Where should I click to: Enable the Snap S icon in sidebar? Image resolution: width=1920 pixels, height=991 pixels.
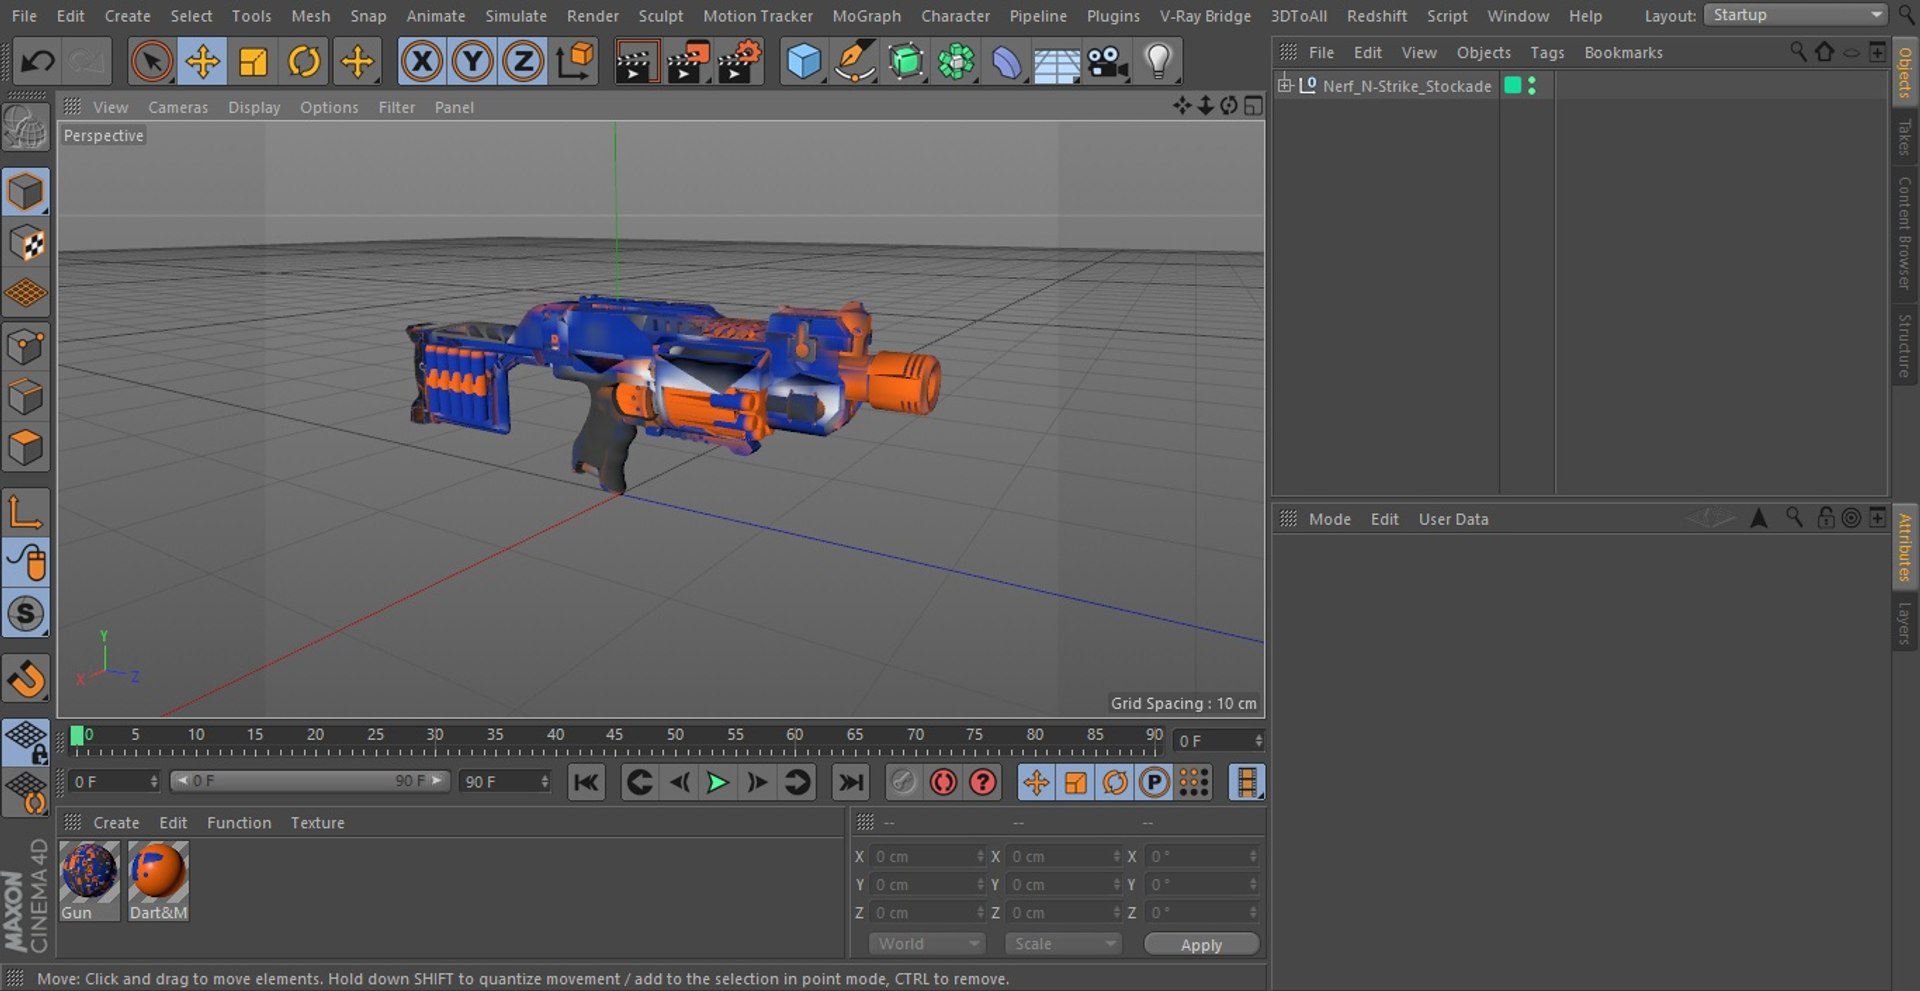(26, 614)
